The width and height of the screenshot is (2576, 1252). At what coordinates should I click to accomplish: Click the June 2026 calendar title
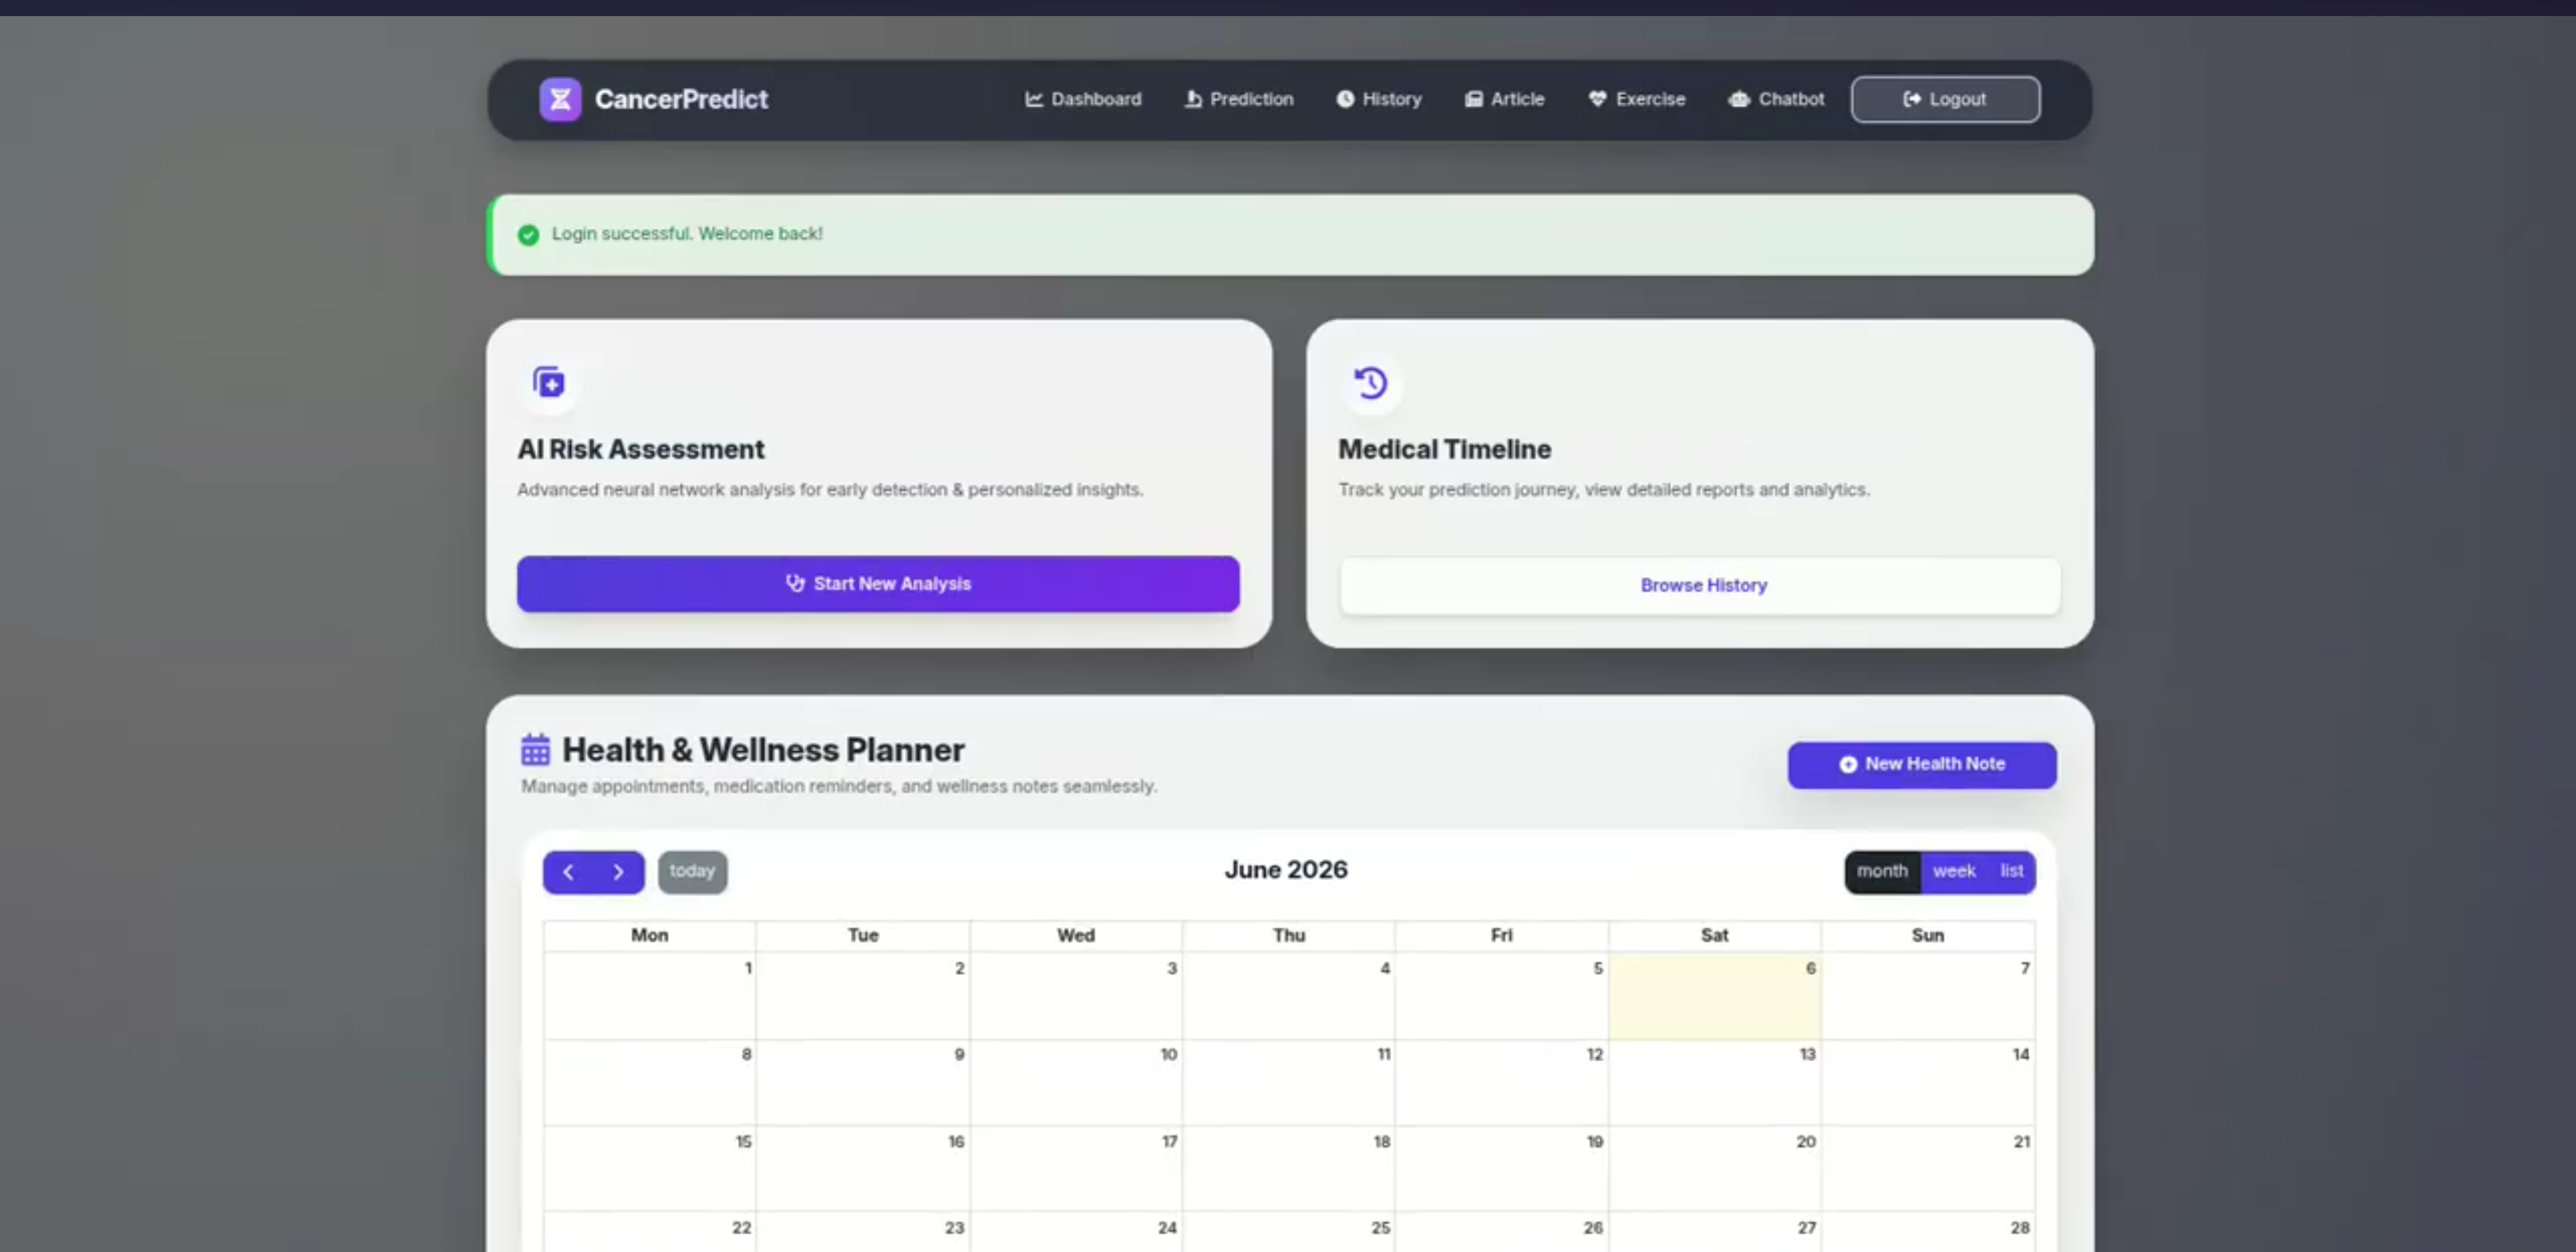(1286, 870)
